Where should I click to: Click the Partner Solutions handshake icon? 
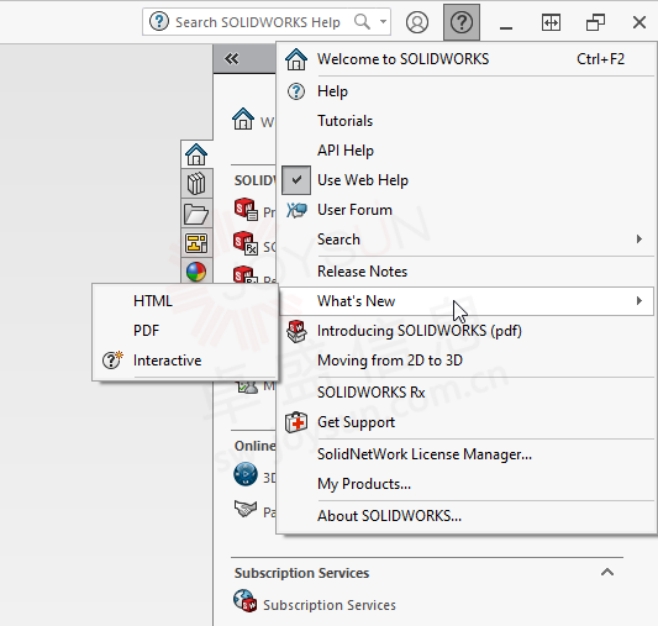245,509
